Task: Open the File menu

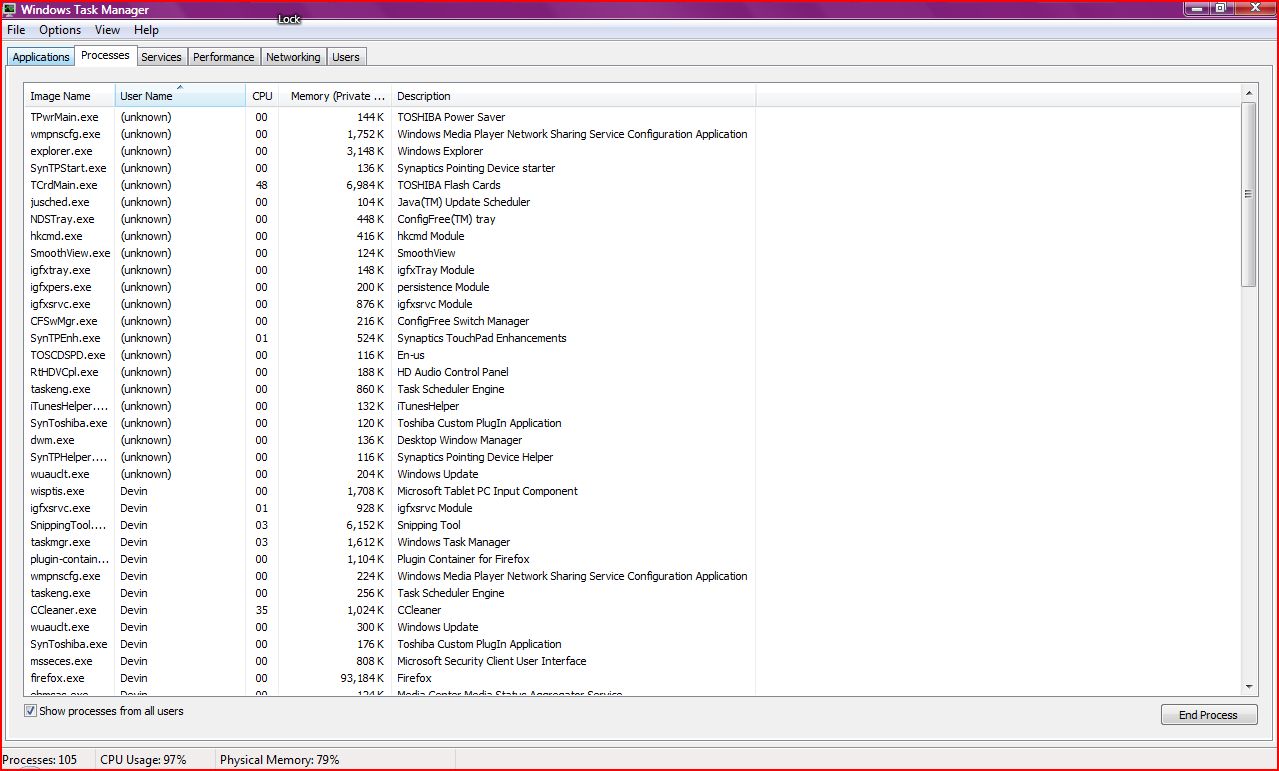Action: (x=16, y=30)
